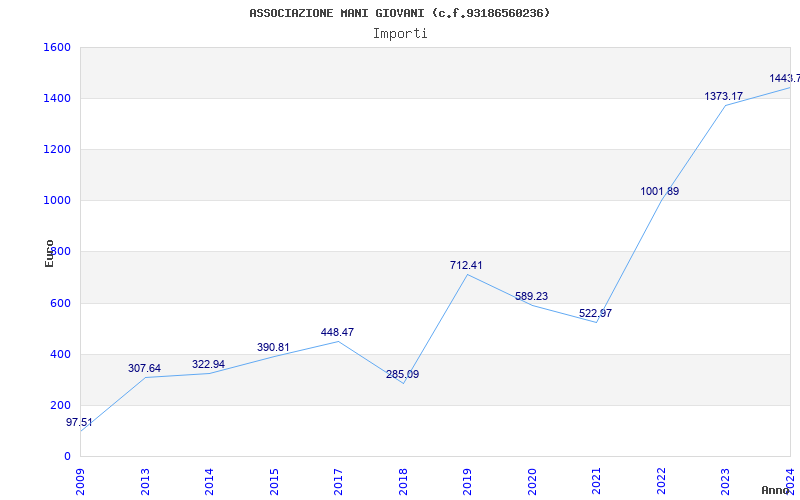800x500 pixels.
Task: Click x-axis year 2009
Action: pos(80,482)
